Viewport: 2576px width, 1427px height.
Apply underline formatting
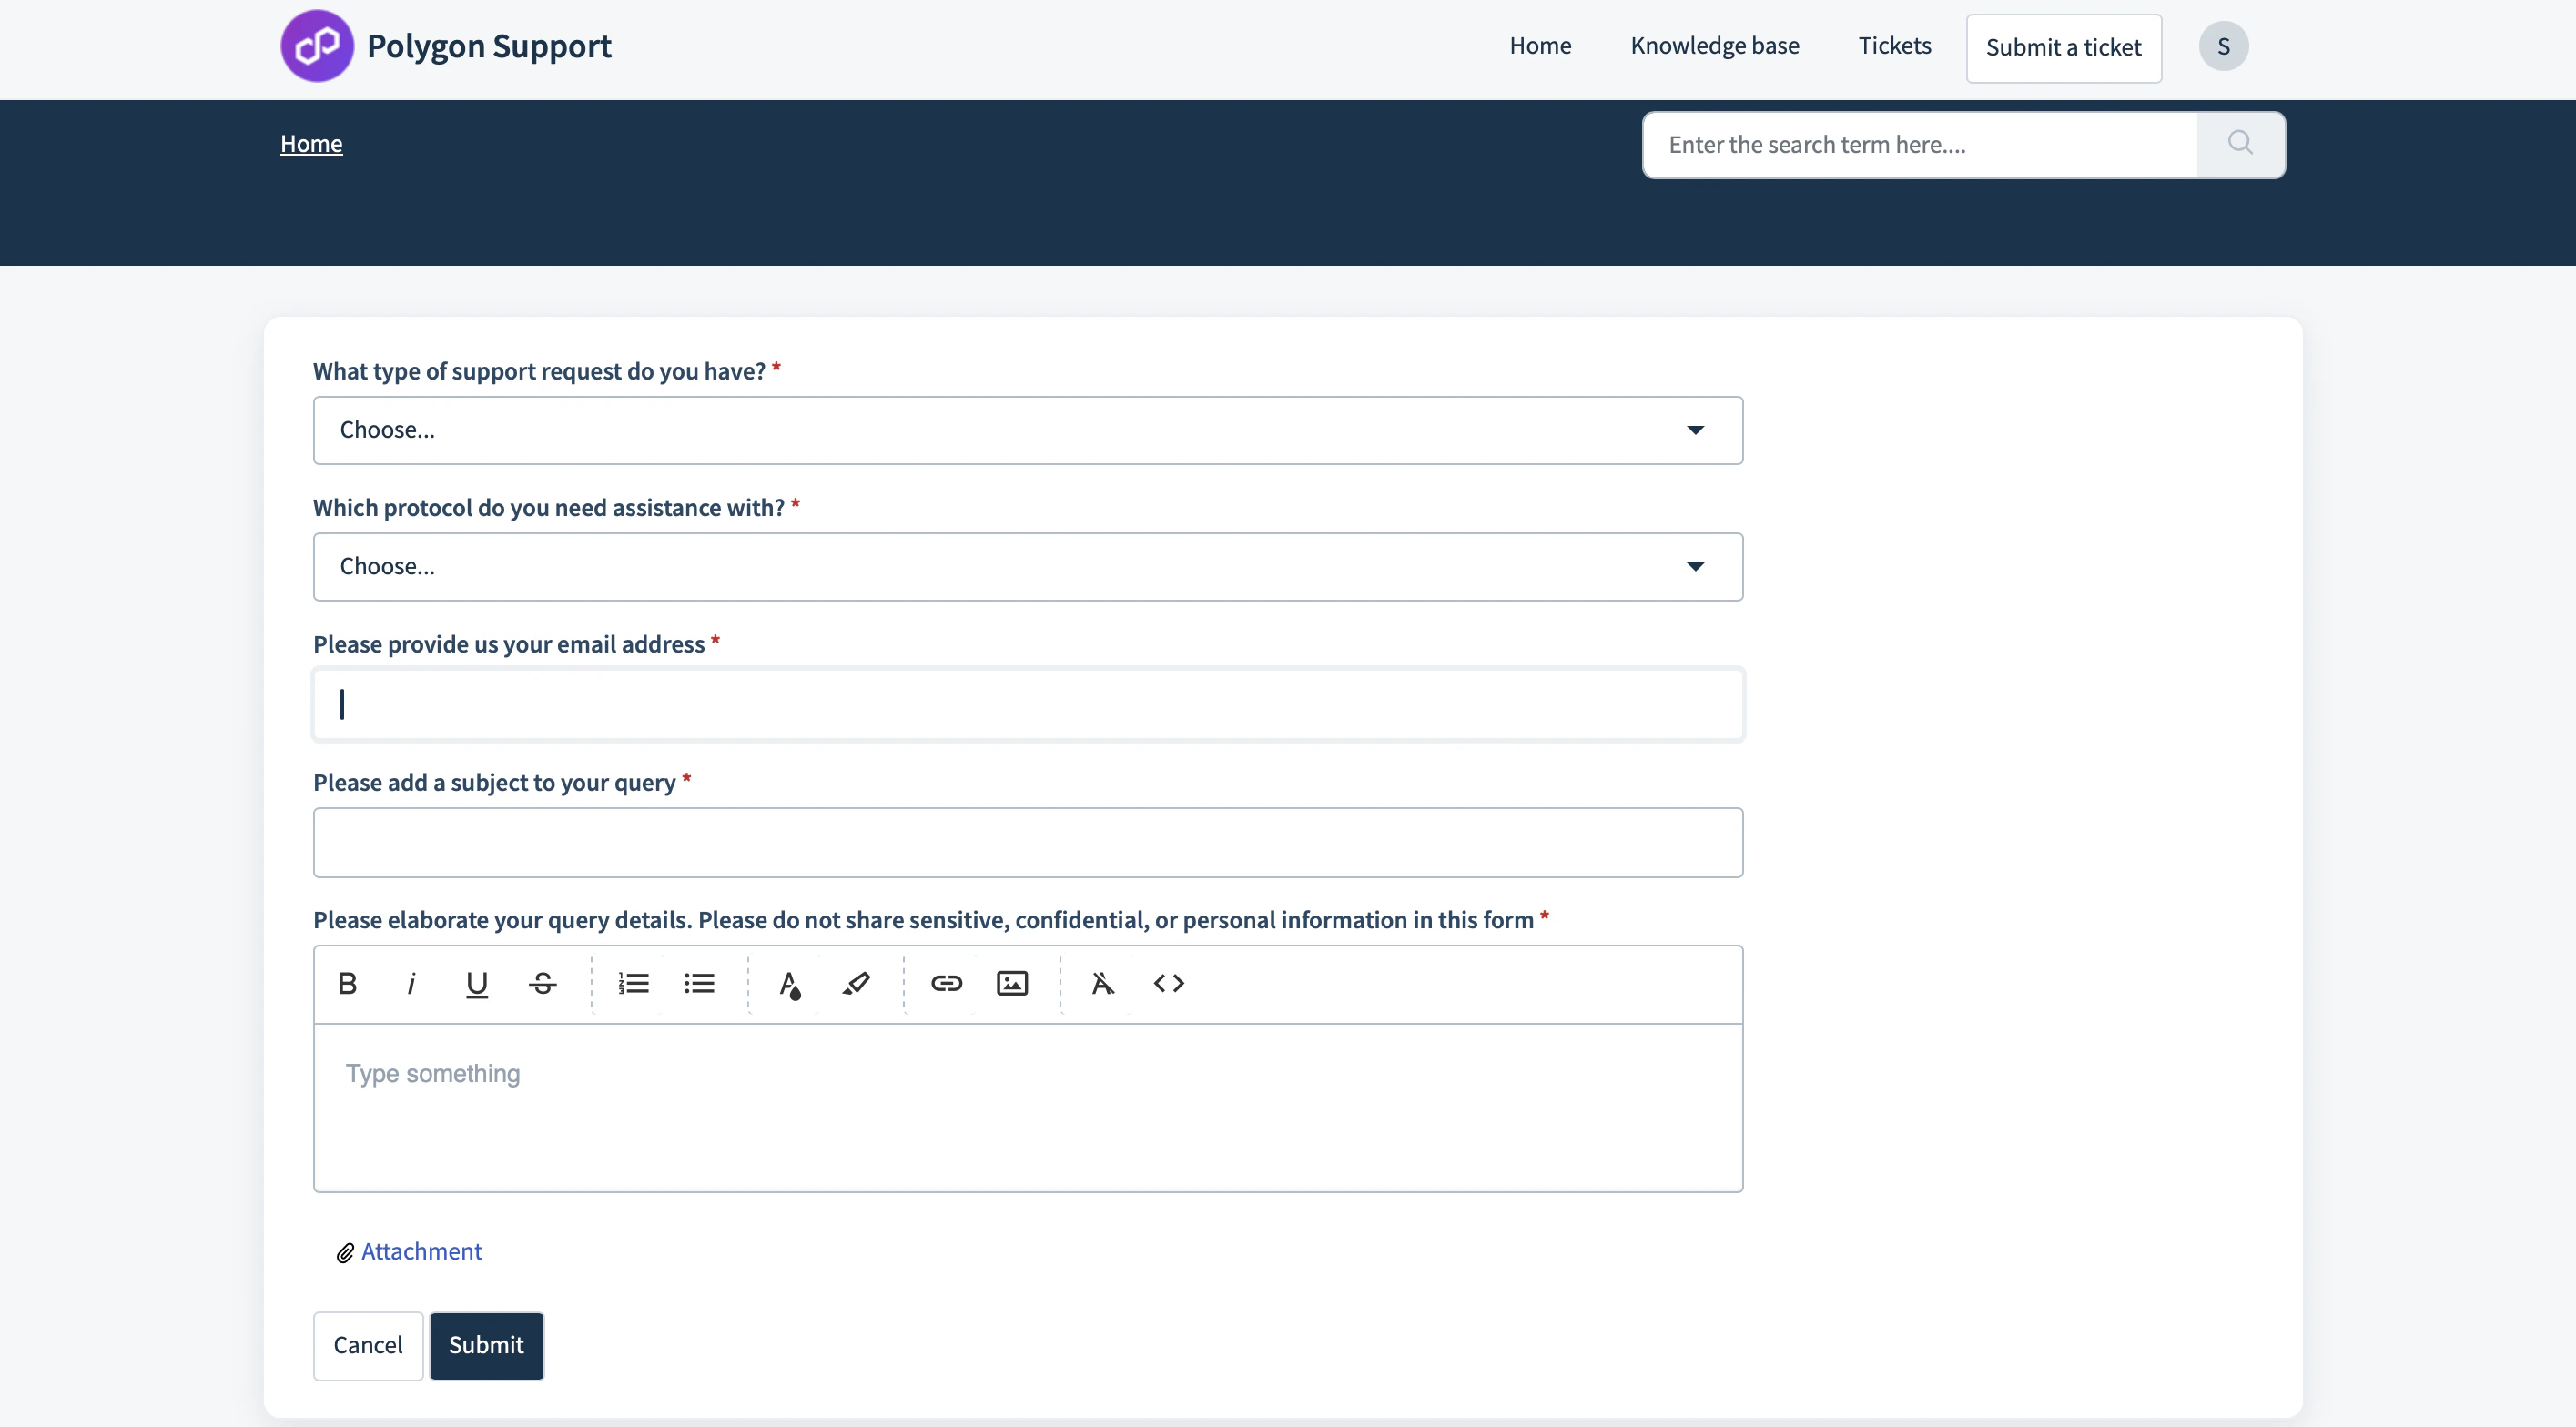[477, 984]
